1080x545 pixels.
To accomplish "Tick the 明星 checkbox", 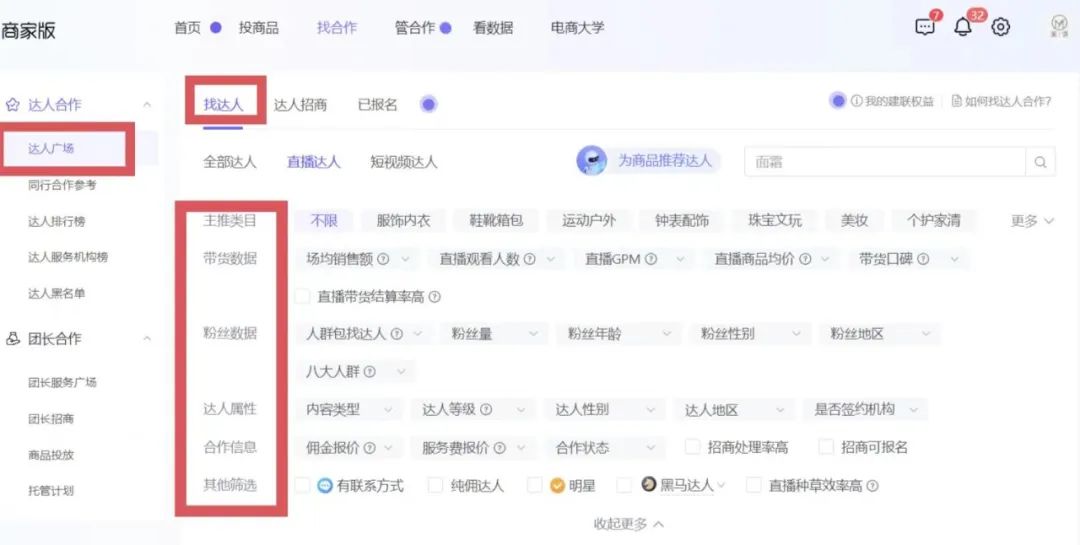I will pos(534,485).
